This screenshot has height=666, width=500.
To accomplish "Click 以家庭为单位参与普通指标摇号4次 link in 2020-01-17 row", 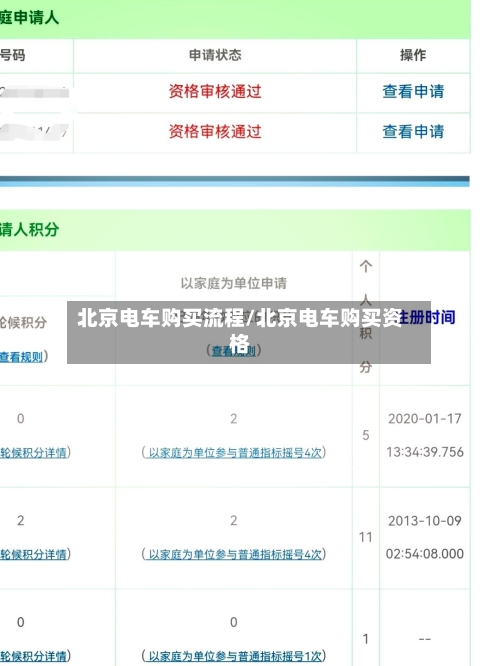I will coord(234,452).
